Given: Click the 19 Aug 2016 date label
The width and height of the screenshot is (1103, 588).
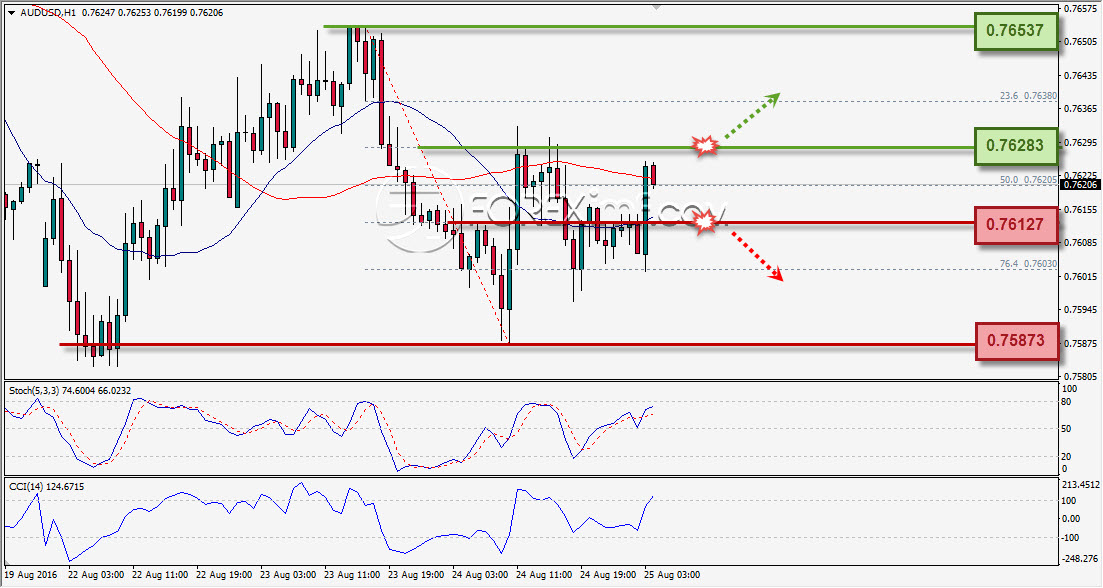Looking at the screenshot, I should point(31,575).
